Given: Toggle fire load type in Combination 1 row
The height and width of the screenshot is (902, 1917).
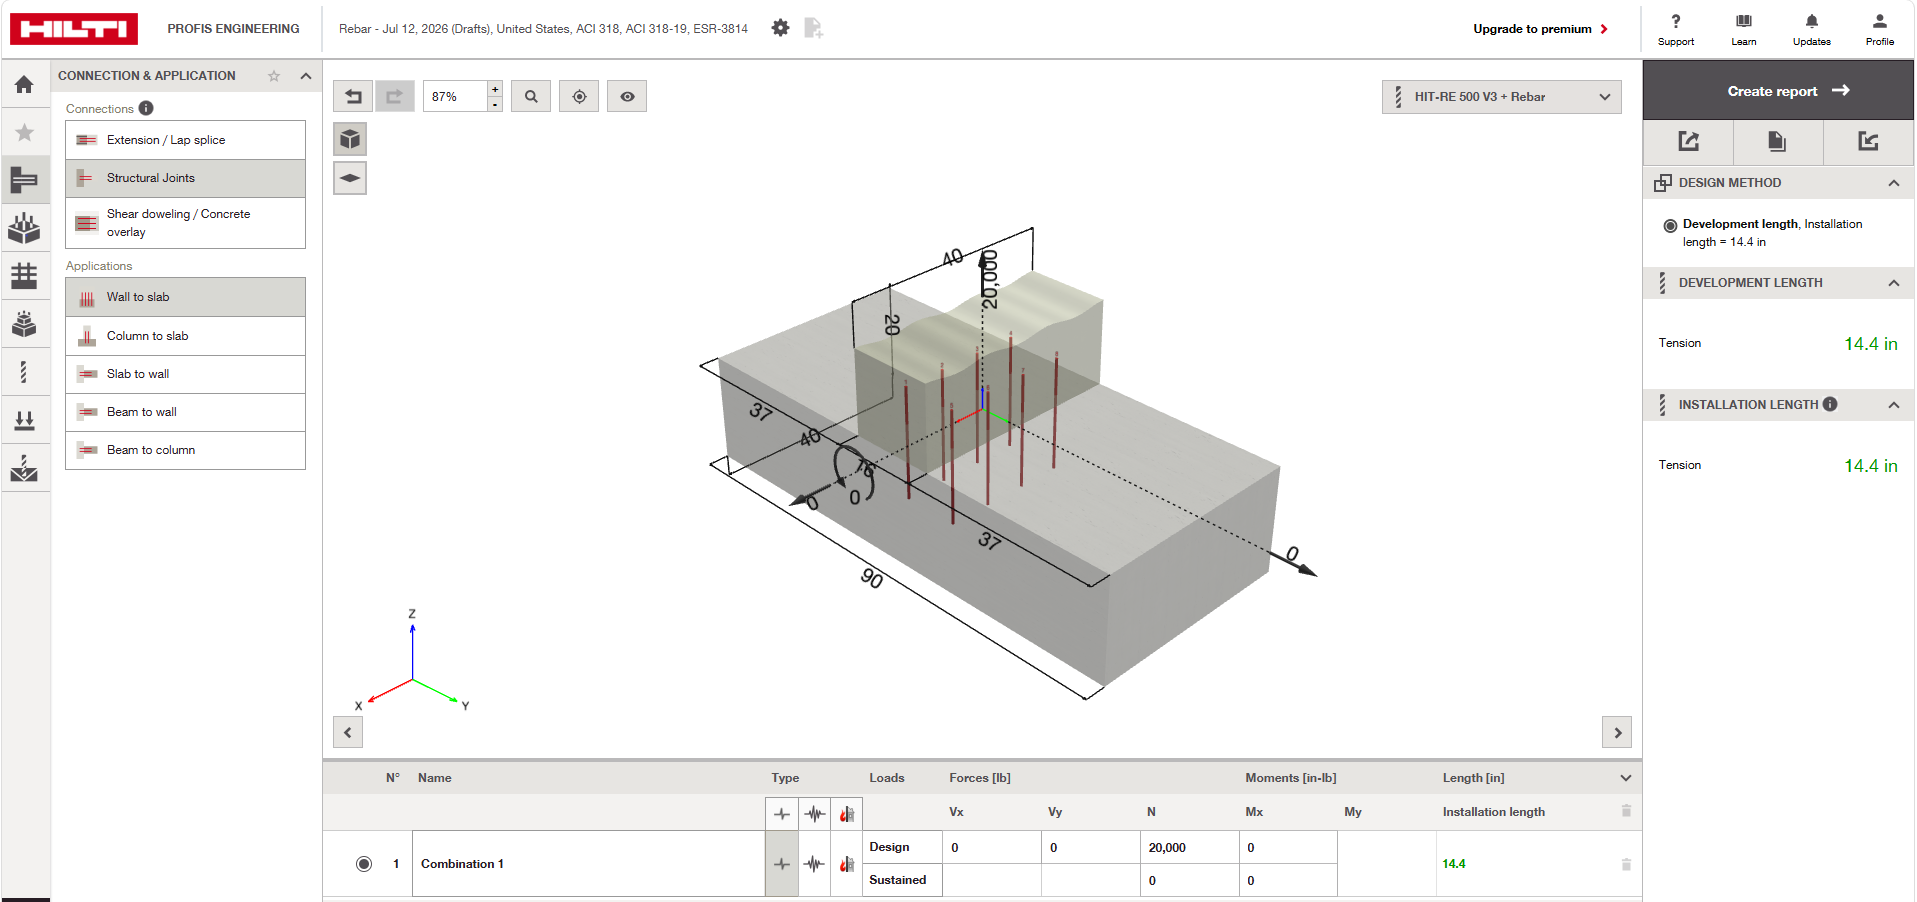Looking at the screenshot, I should coord(847,864).
